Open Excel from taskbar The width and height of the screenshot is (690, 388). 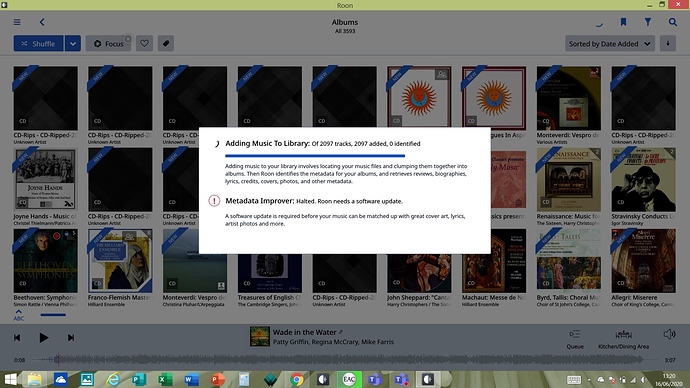pyautogui.click(x=165, y=379)
